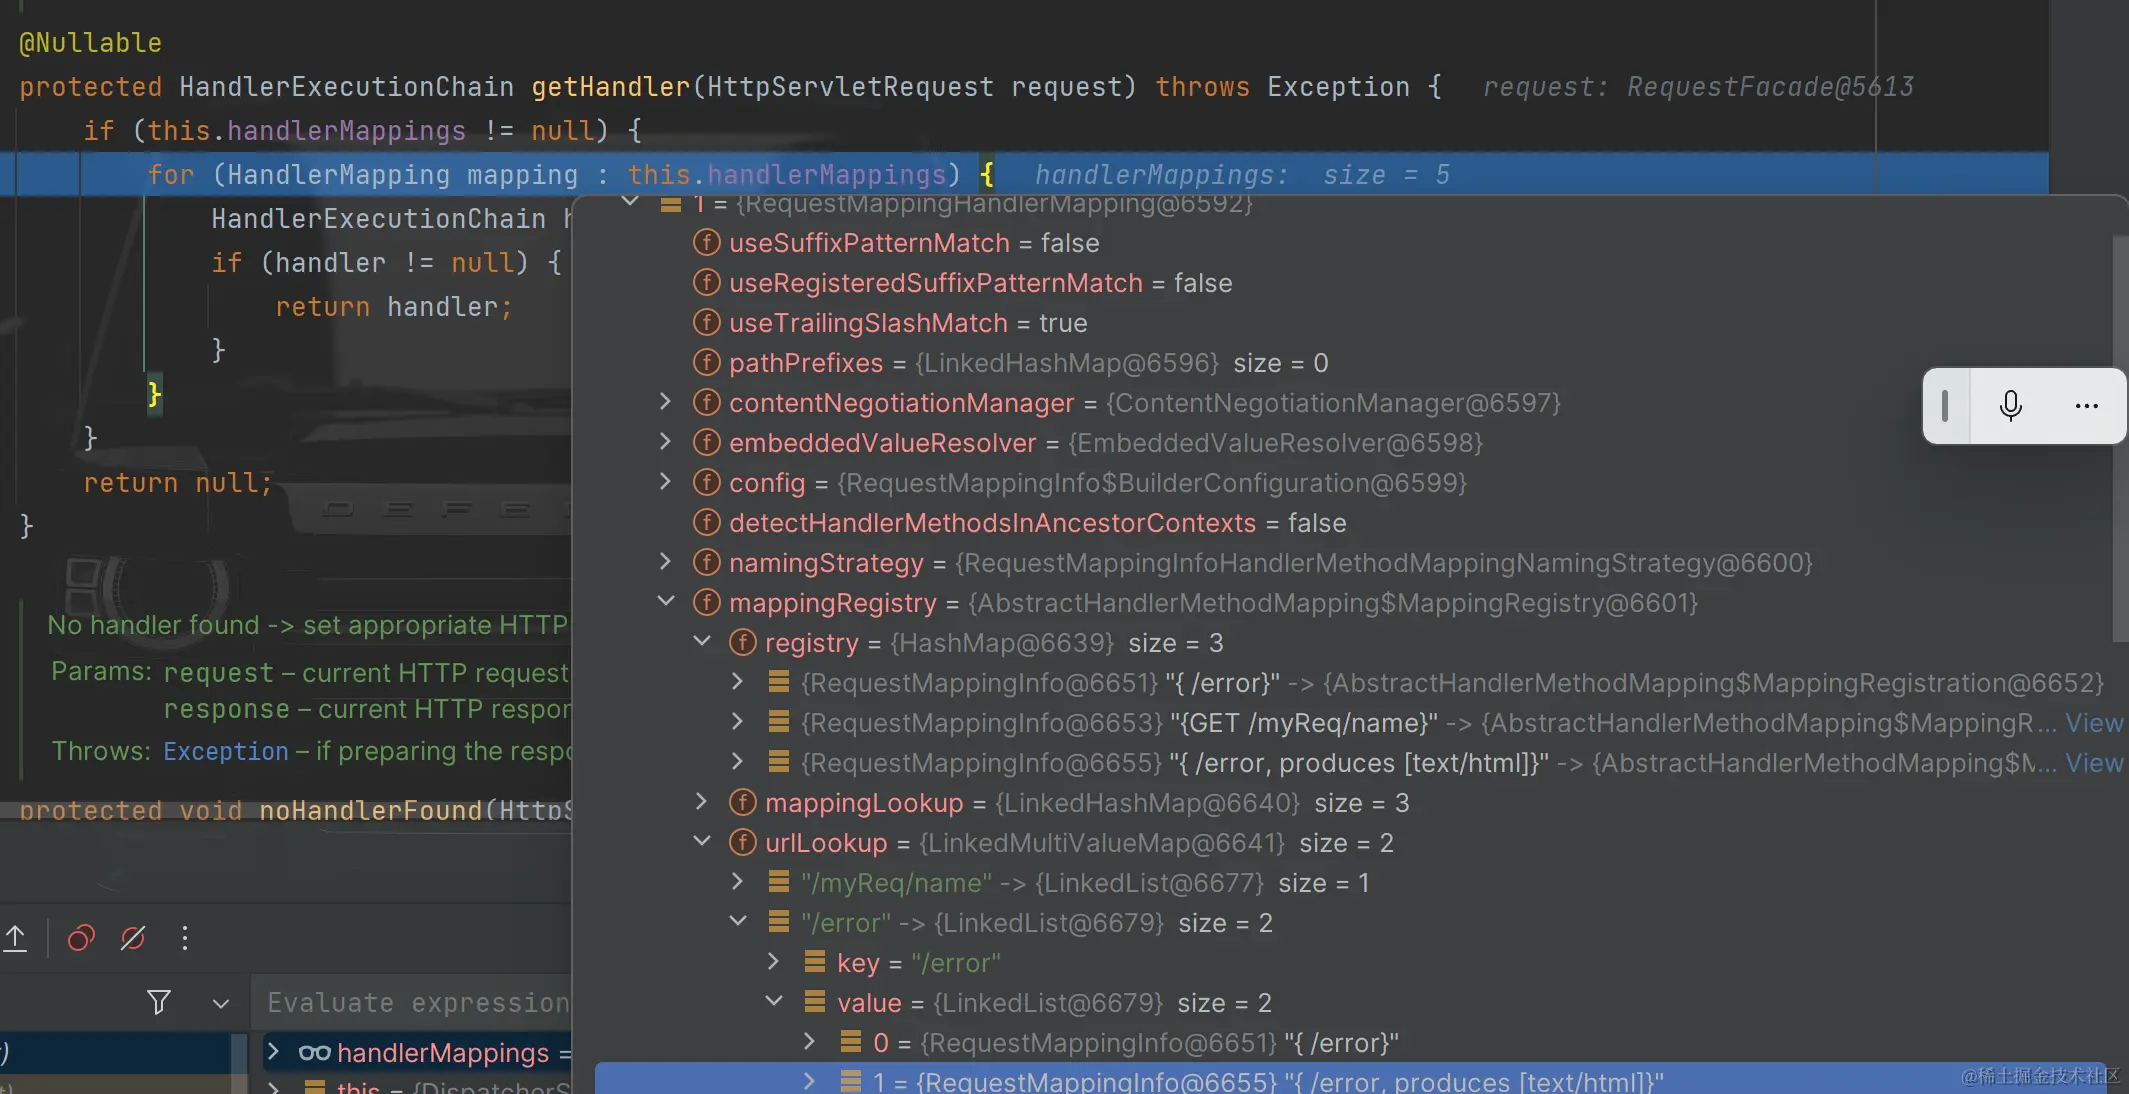Open the dropdown beside the filter icon
The width and height of the screenshot is (2129, 1094).
221,1003
